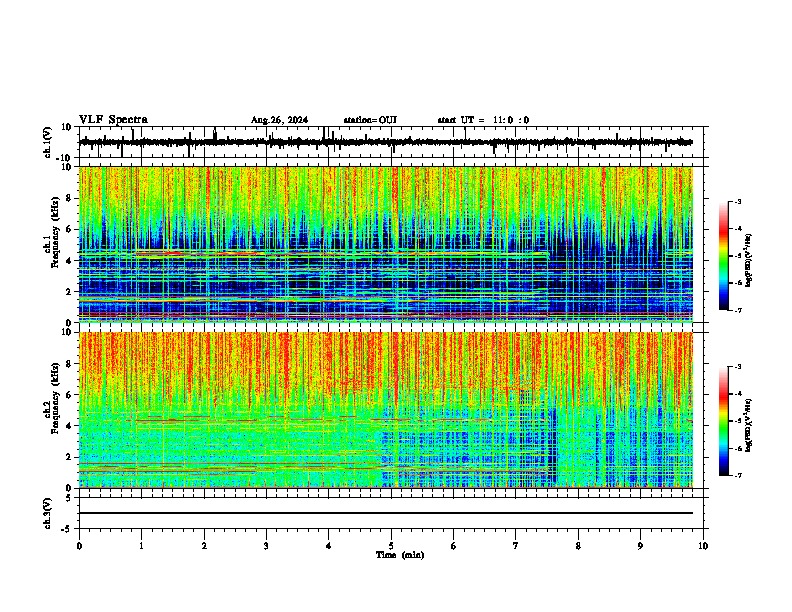Click the ch.1 spectrogram color scale bar
792x612 pixels.
tap(724, 256)
